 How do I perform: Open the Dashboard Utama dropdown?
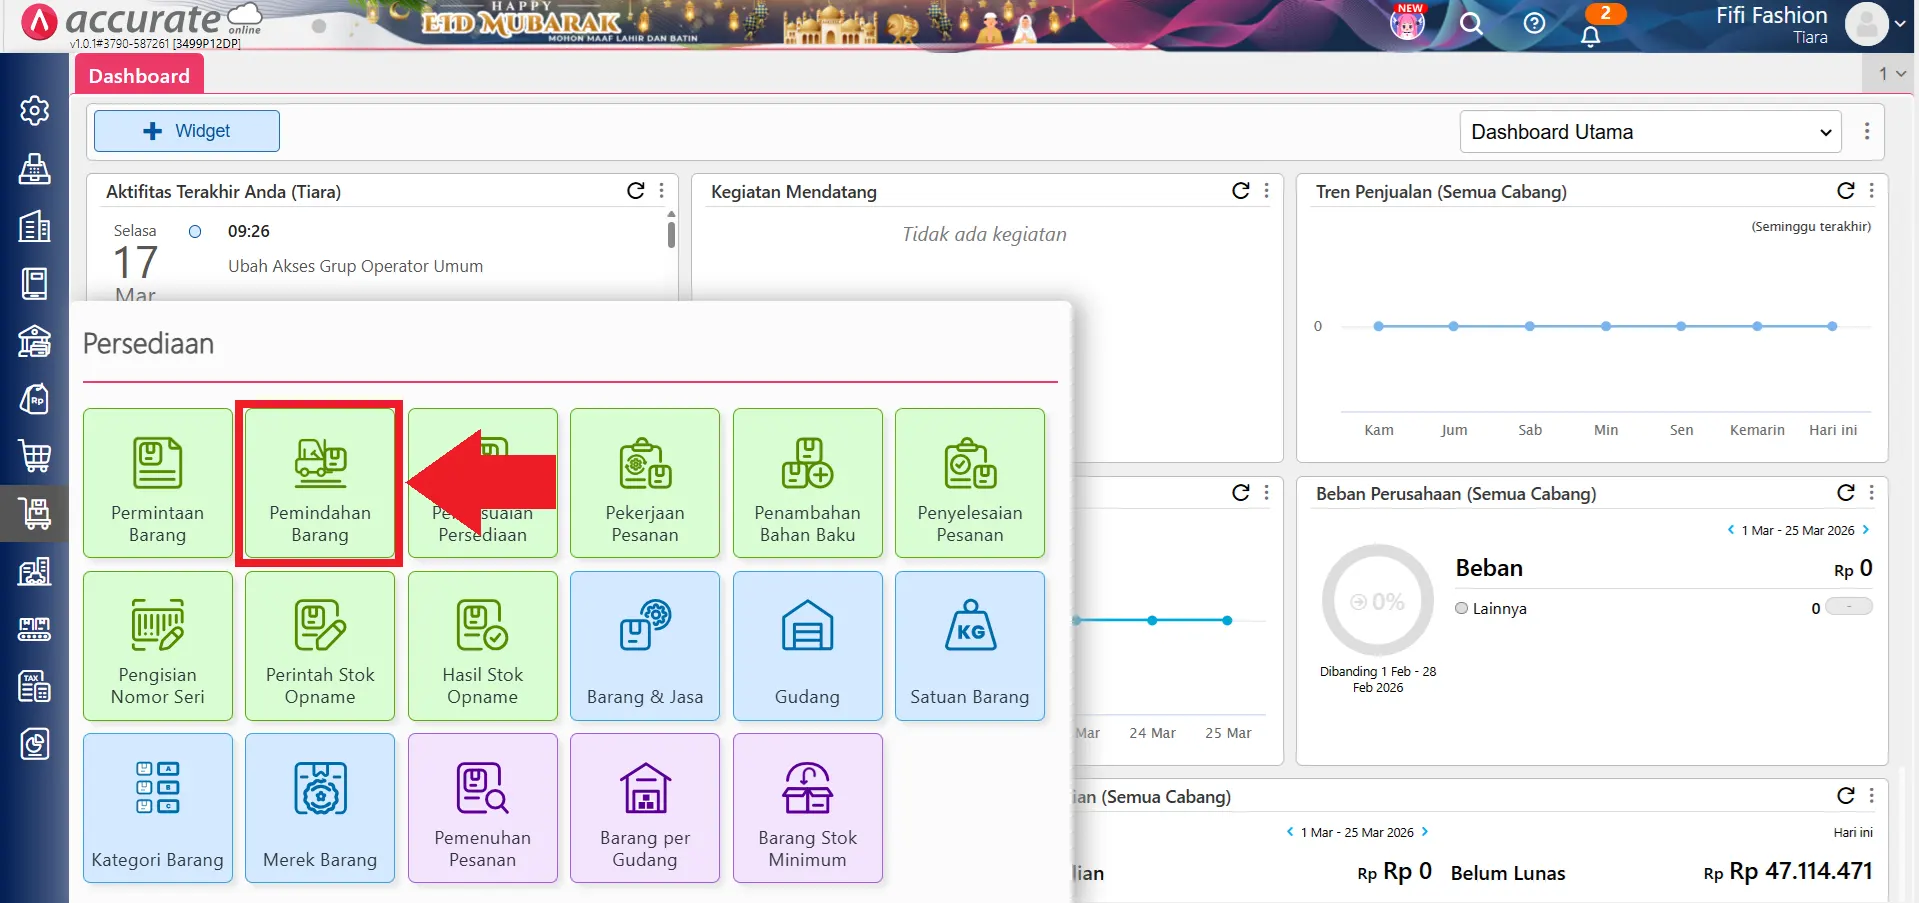click(x=1649, y=132)
